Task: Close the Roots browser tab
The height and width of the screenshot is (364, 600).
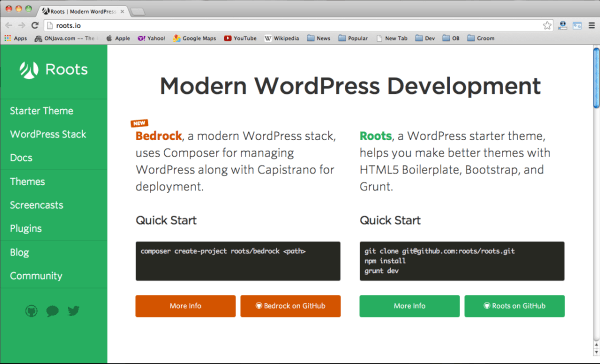Action: click(122, 11)
